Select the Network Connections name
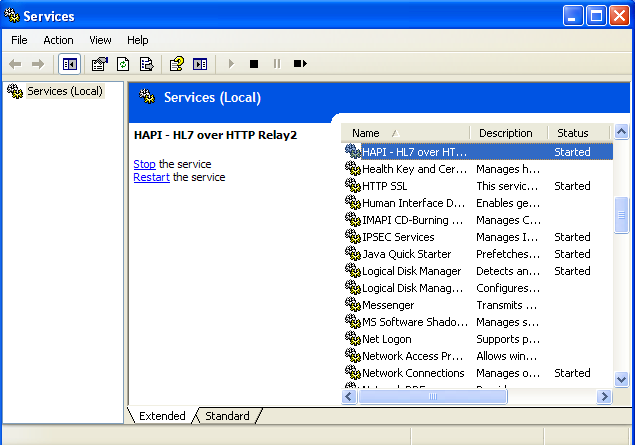Viewport: 635px width, 445px height. tap(413, 373)
